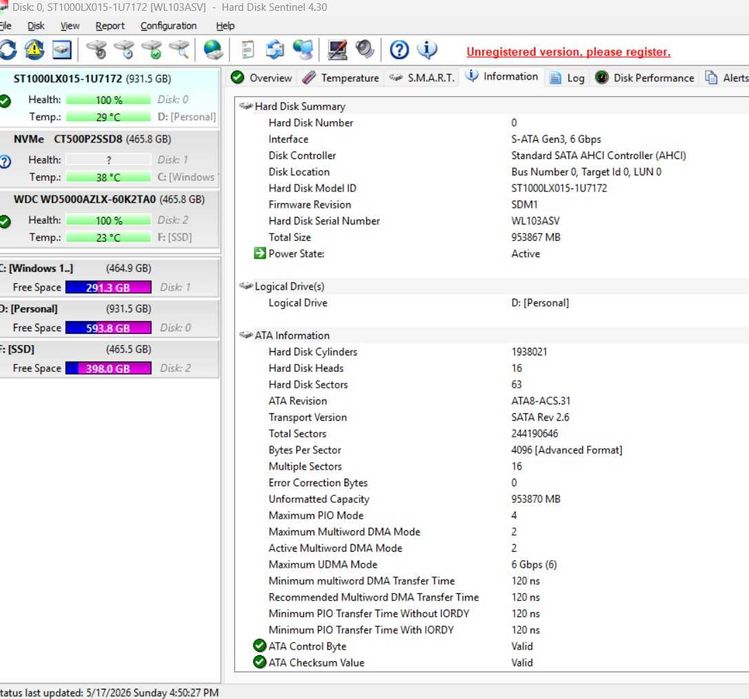Click the 593.8 GB free space bar
The height and width of the screenshot is (699, 749).
pos(108,328)
